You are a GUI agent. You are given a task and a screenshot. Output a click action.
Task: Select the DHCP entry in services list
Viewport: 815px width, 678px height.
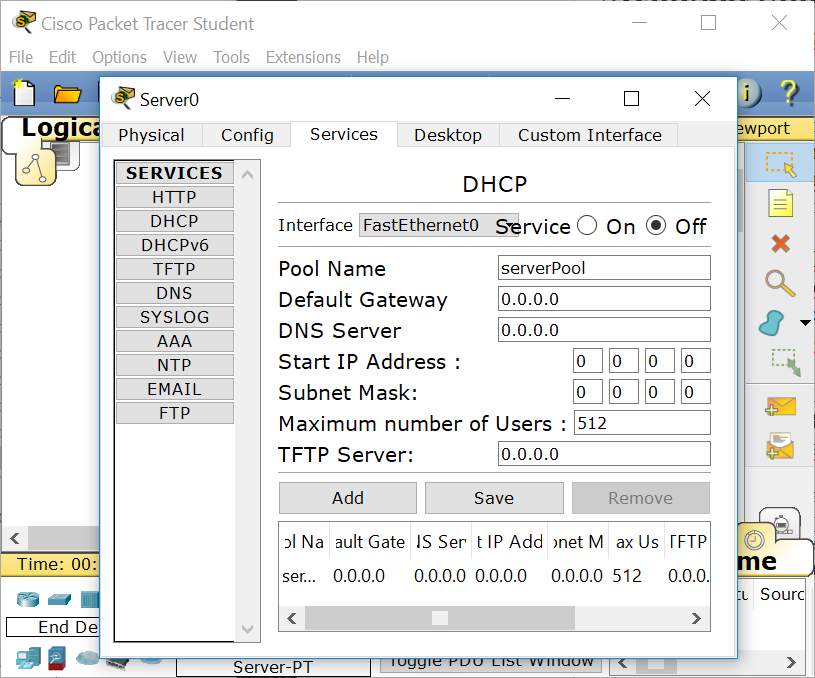175,221
